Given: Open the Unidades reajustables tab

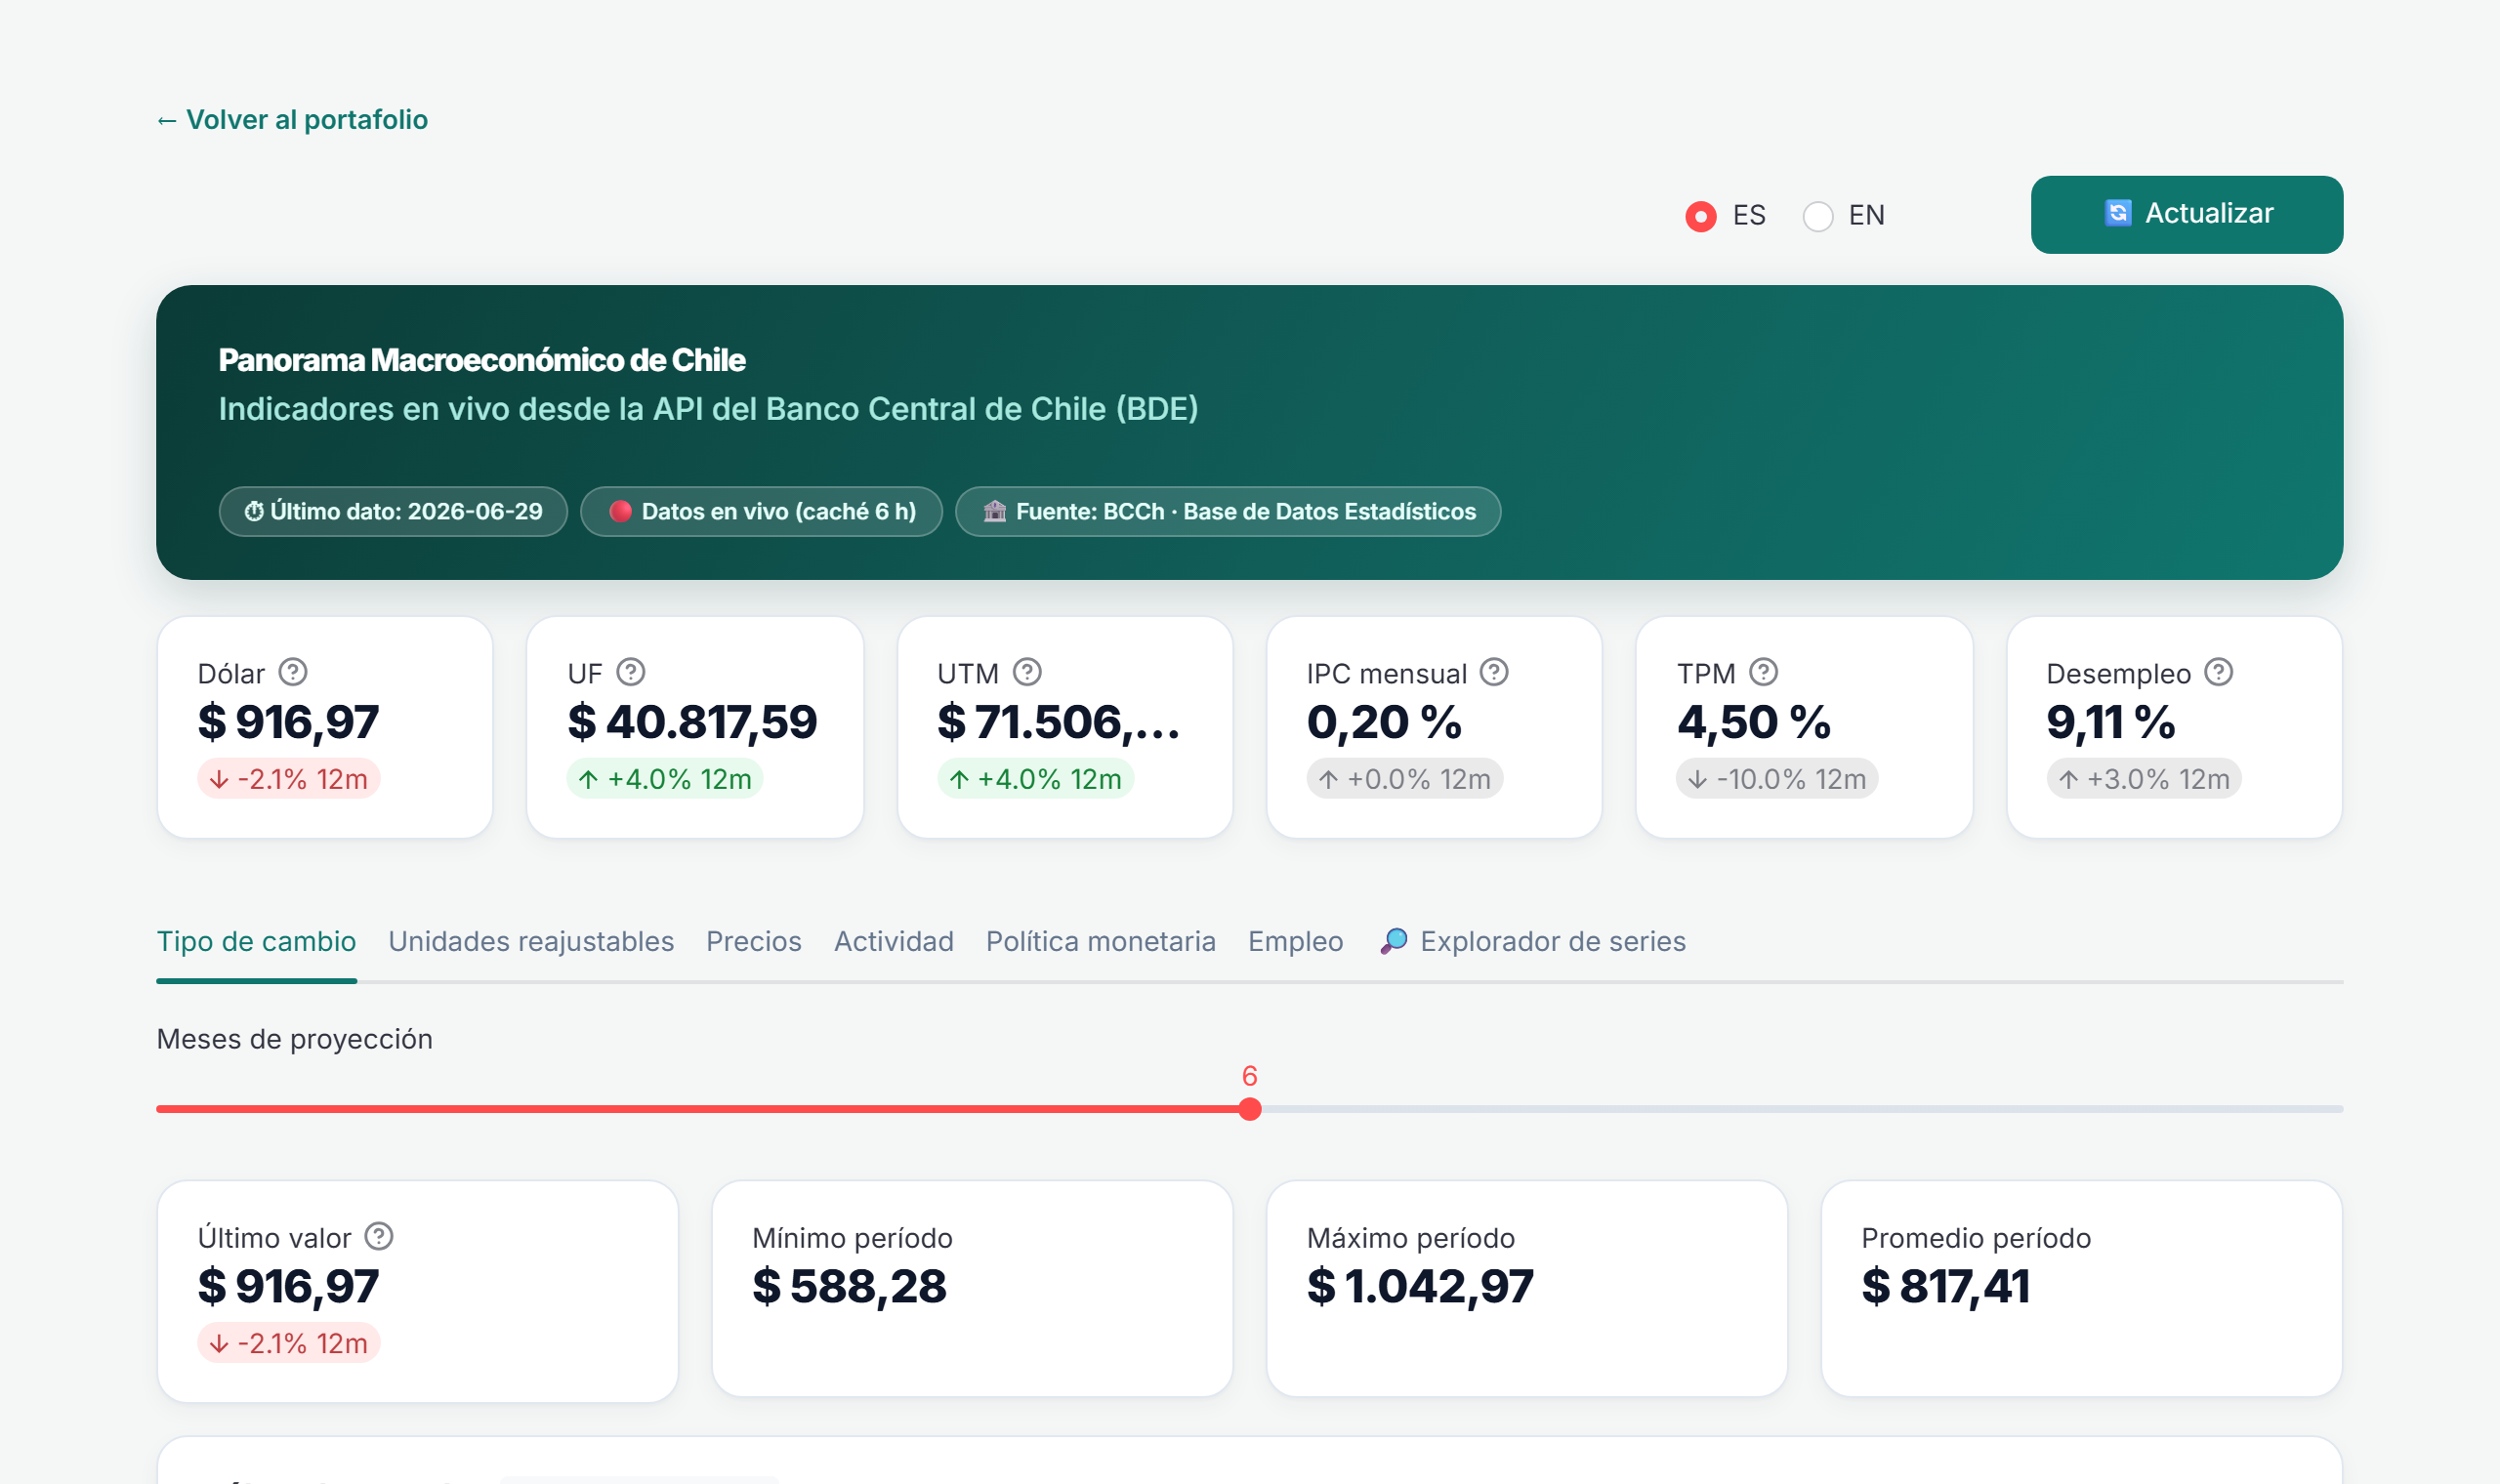Looking at the screenshot, I should point(531,941).
